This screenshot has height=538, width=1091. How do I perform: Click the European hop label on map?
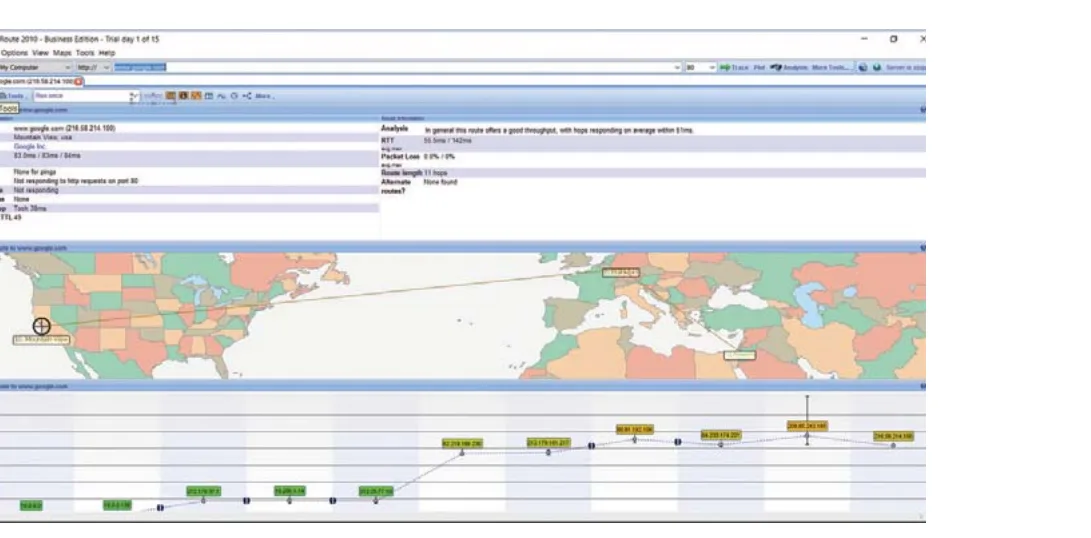coord(621,272)
